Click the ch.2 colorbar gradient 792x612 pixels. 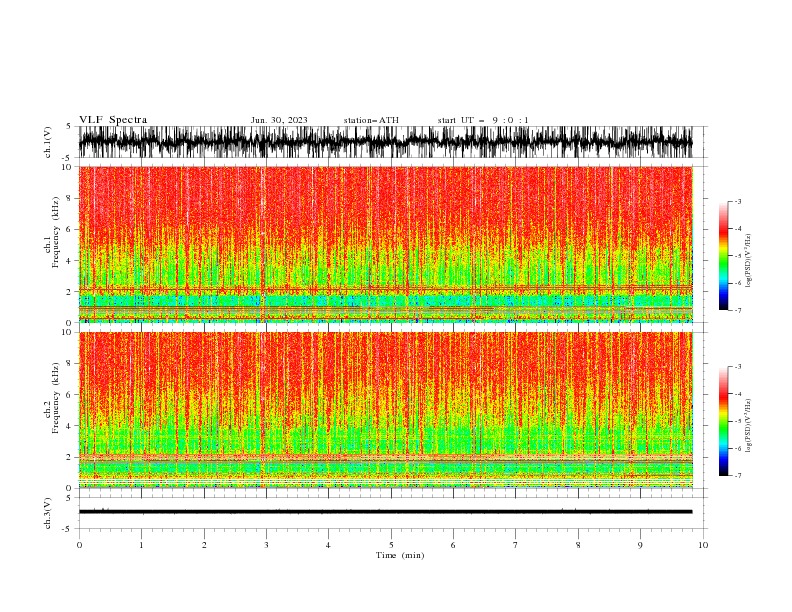click(x=723, y=421)
